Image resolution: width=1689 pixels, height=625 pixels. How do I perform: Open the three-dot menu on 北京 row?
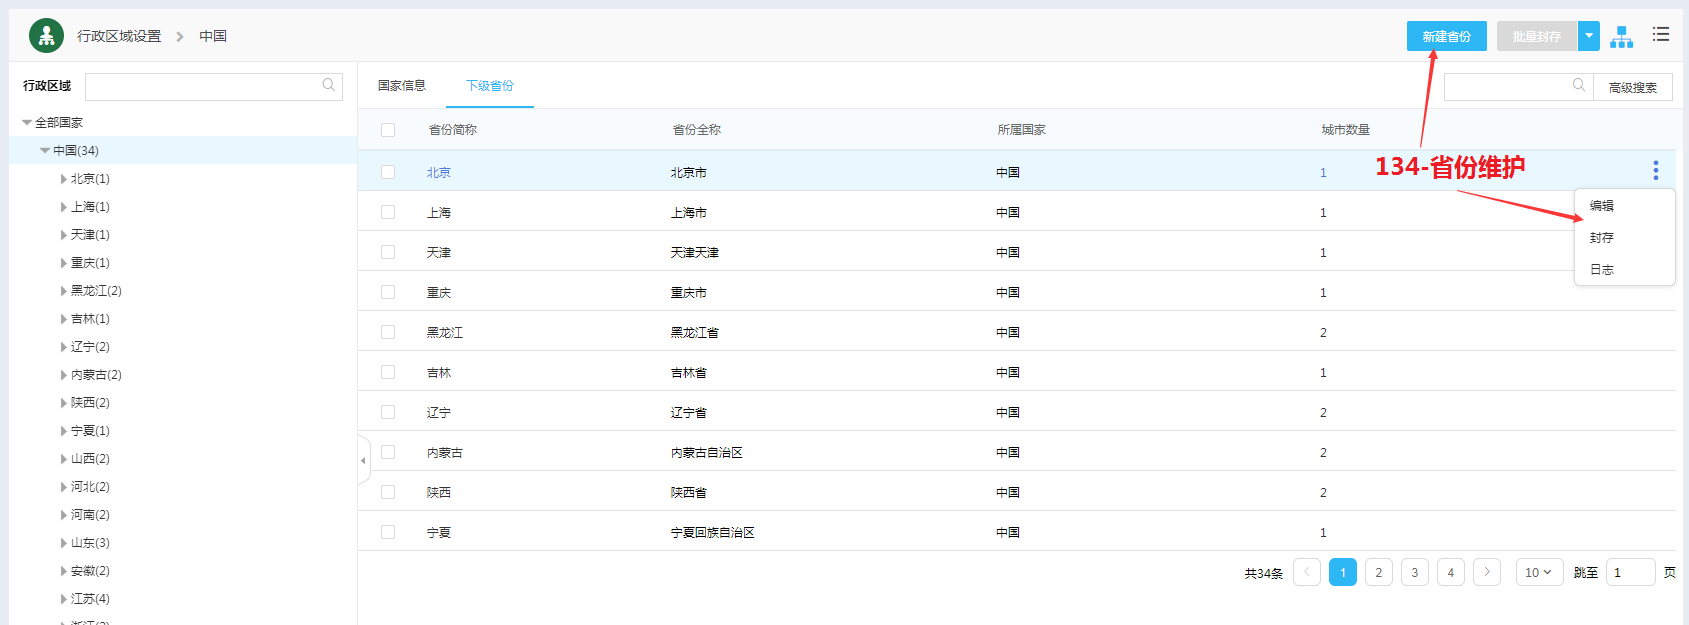[1655, 171]
